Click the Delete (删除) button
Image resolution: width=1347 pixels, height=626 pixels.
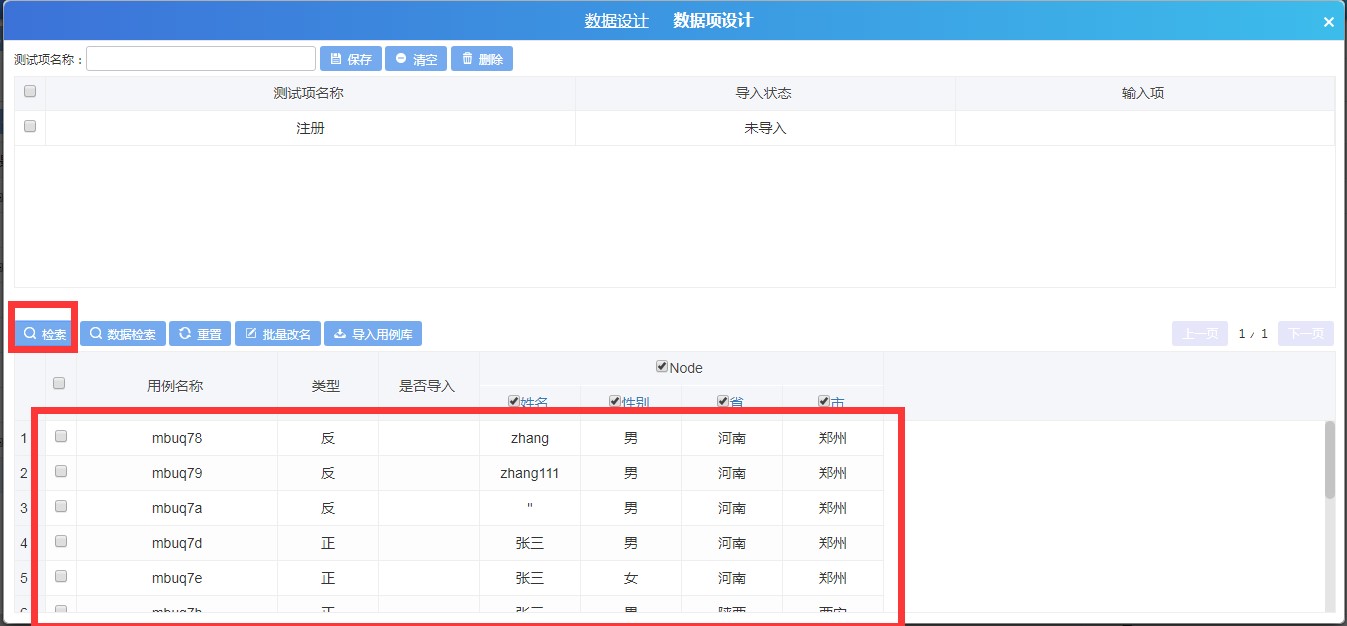(482, 59)
